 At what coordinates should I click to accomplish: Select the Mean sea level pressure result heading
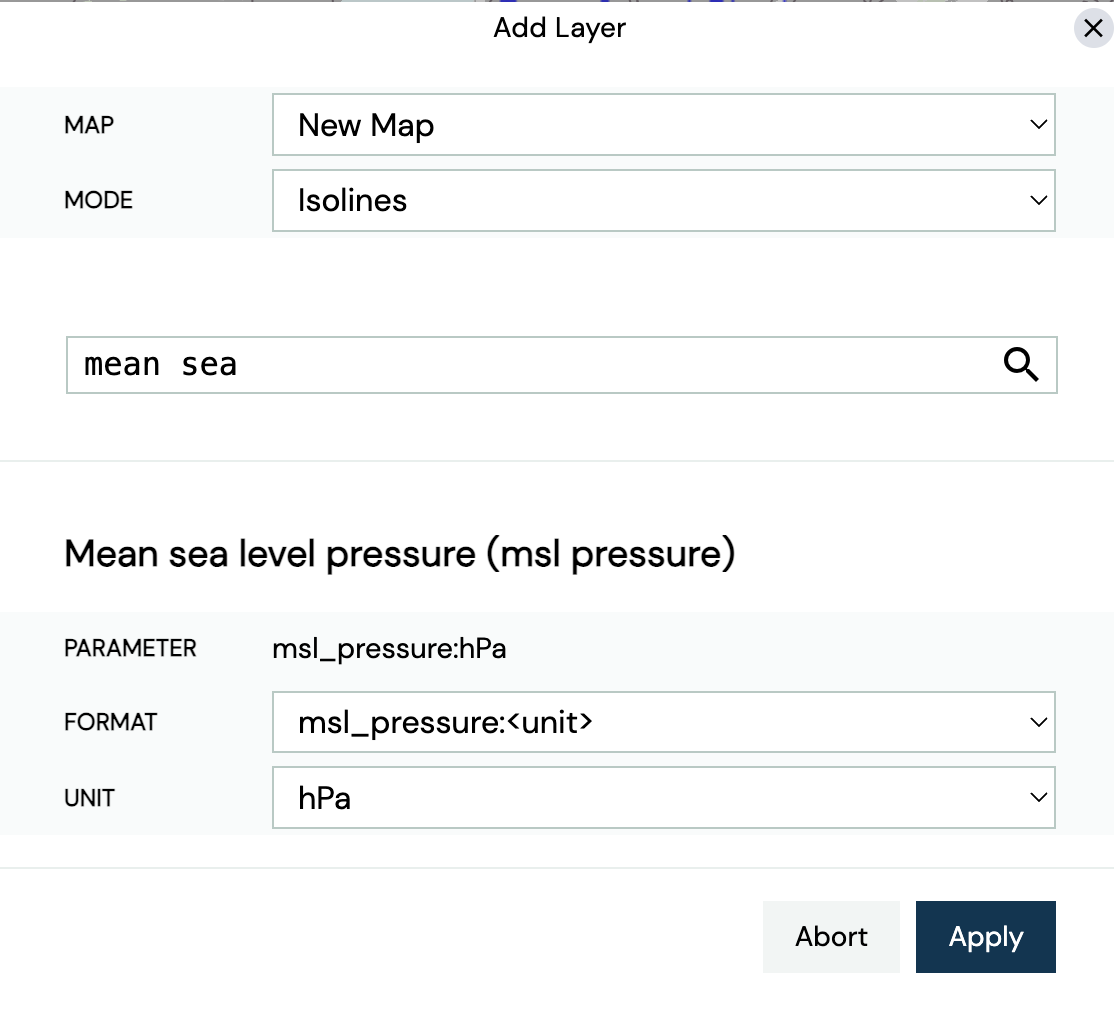click(x=399, y=554)
